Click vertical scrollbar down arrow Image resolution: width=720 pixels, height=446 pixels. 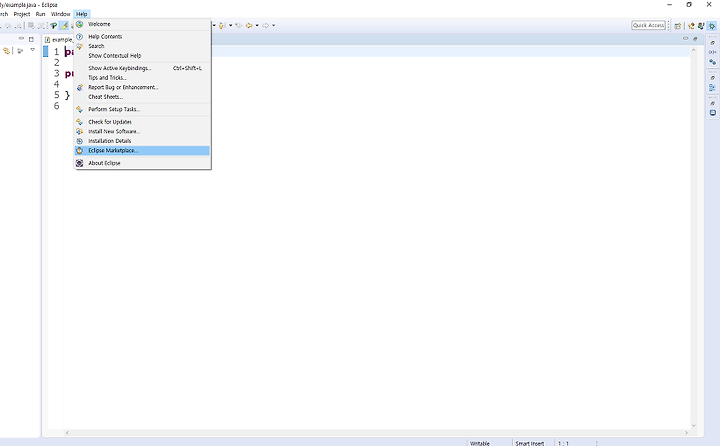click(x=693, y=426)
